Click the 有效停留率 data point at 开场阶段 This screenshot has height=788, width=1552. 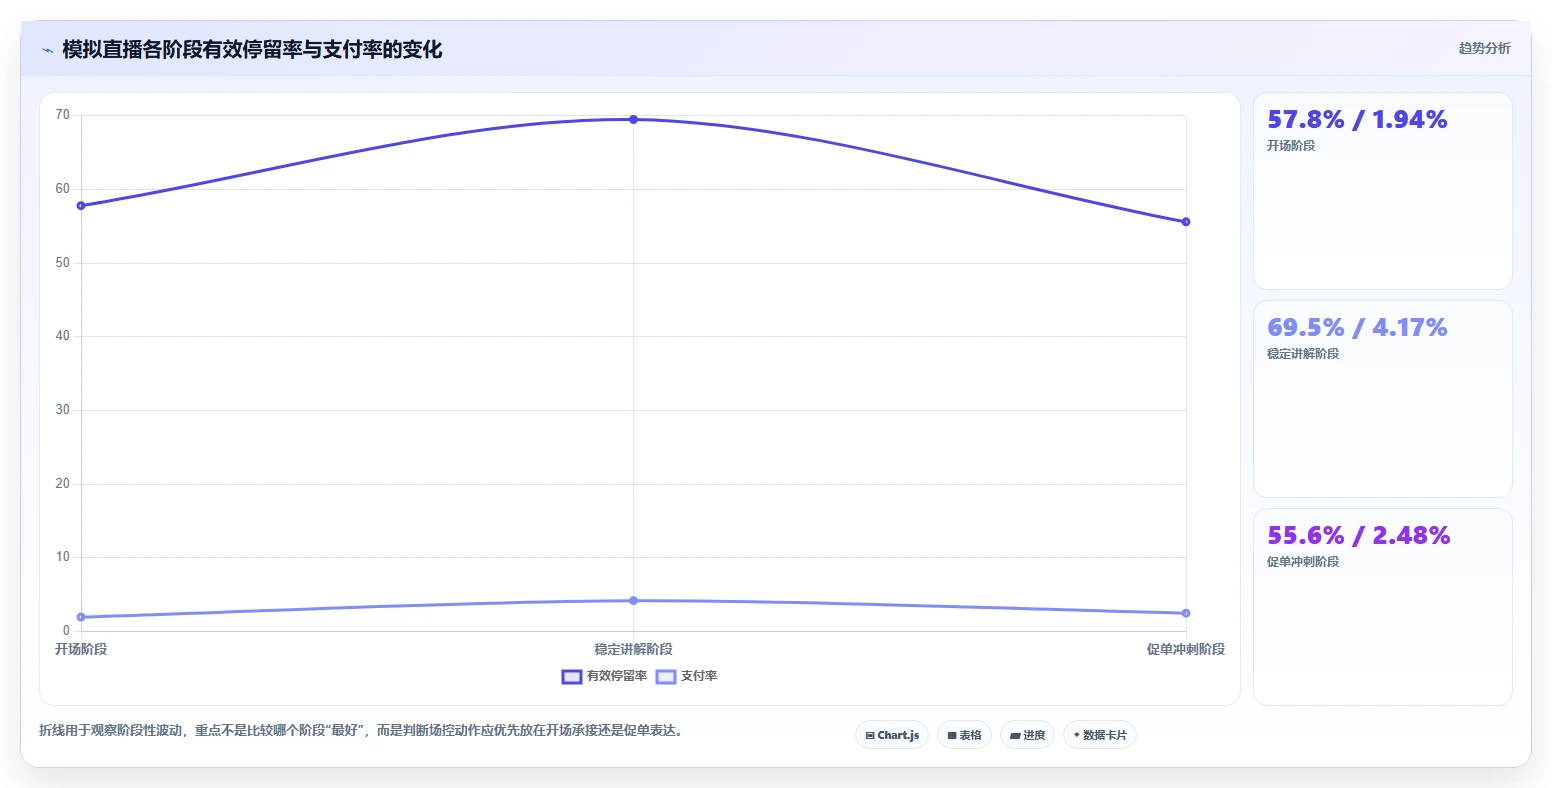pos(81,206)
